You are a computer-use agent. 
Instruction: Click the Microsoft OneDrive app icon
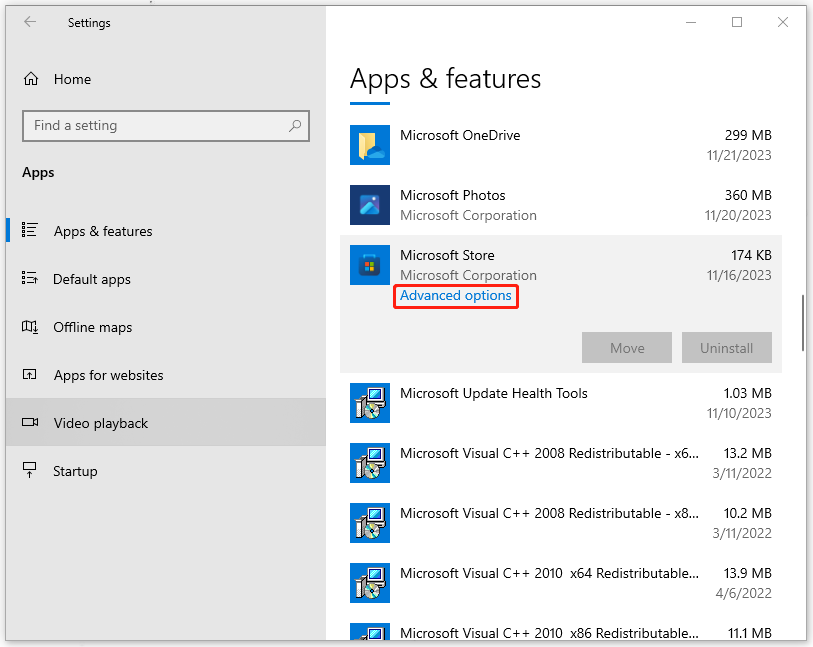[370, 144]
